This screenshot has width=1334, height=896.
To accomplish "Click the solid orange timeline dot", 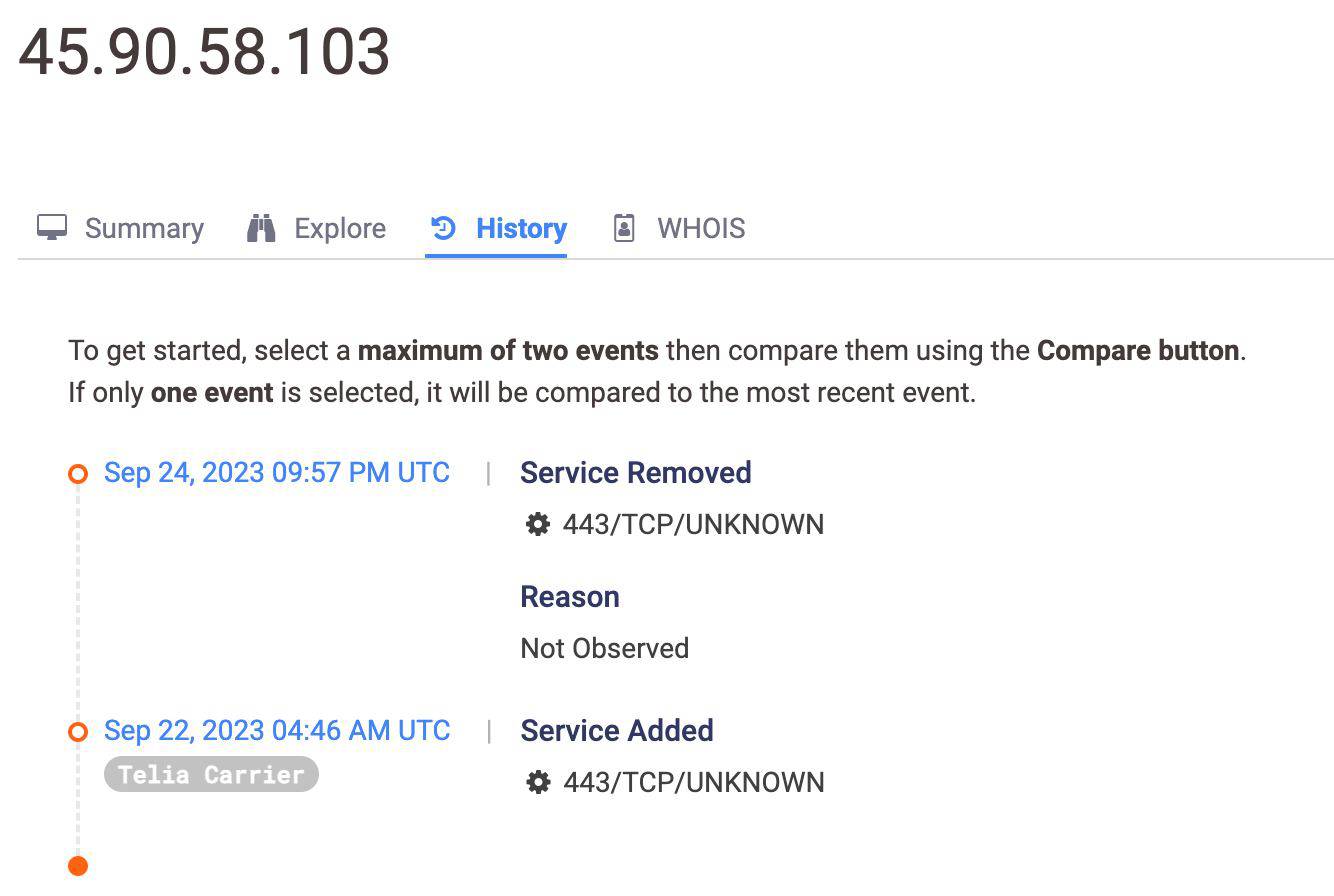I will point(78,866).
